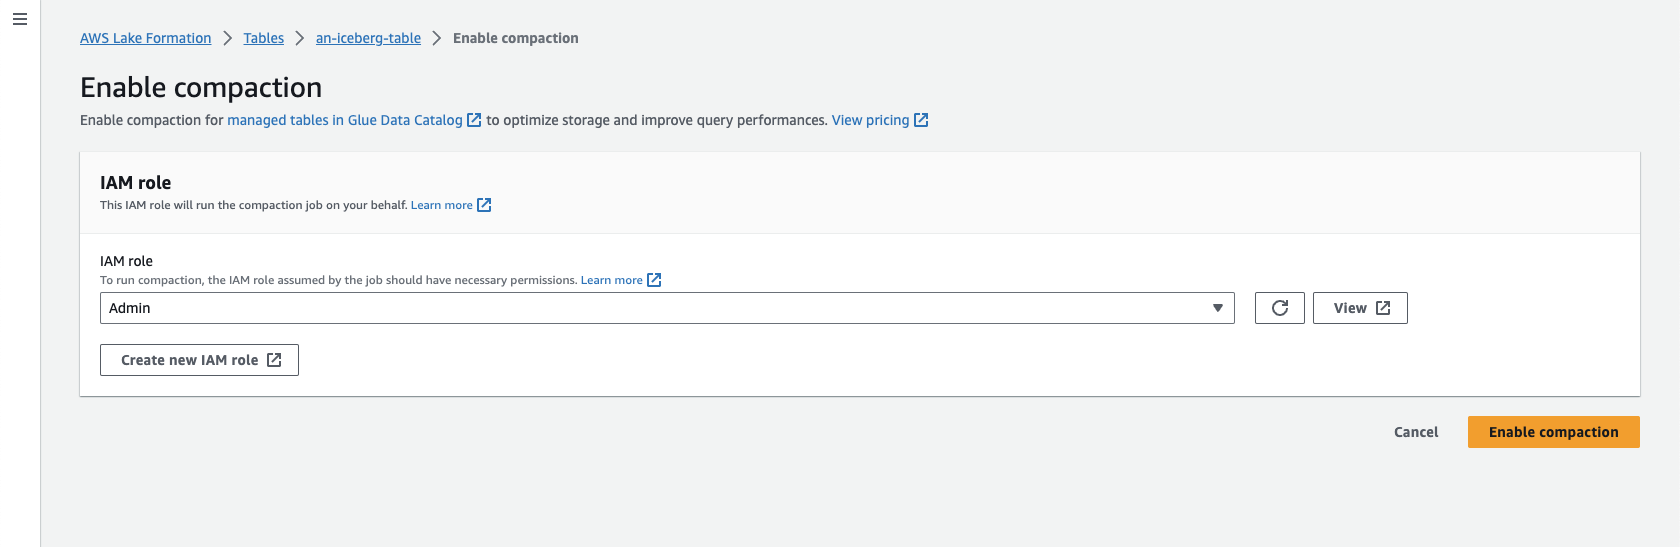1680x547 pixels.
Task: Open the View pricing link
Action: click(x=870, y=120)
